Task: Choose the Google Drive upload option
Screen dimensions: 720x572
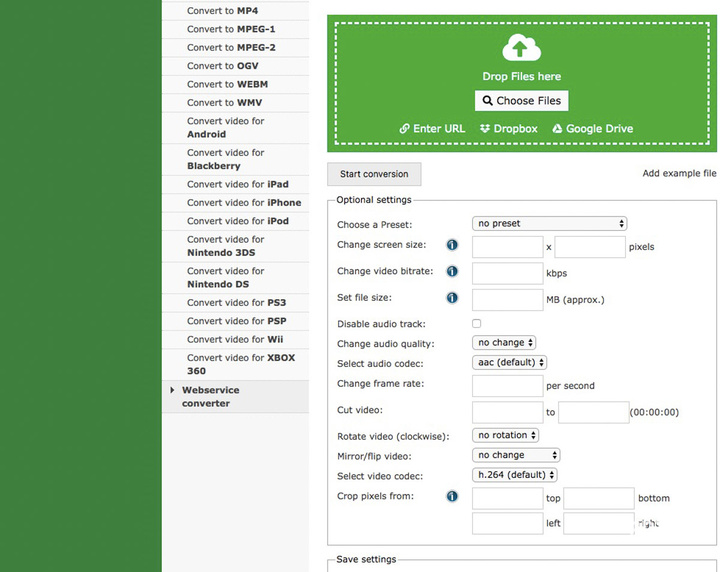Action: (x=592, y=129)
